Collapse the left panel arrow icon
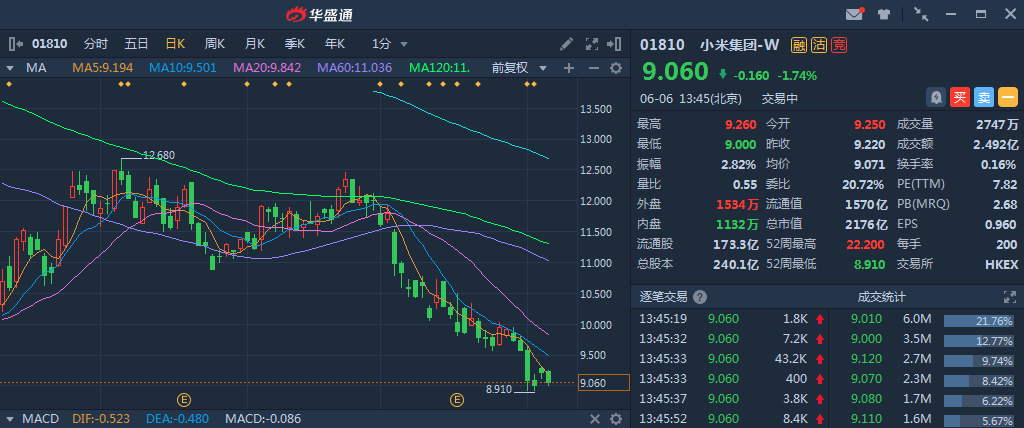Screen dimensions: 1024x428 tap(16, 44)
